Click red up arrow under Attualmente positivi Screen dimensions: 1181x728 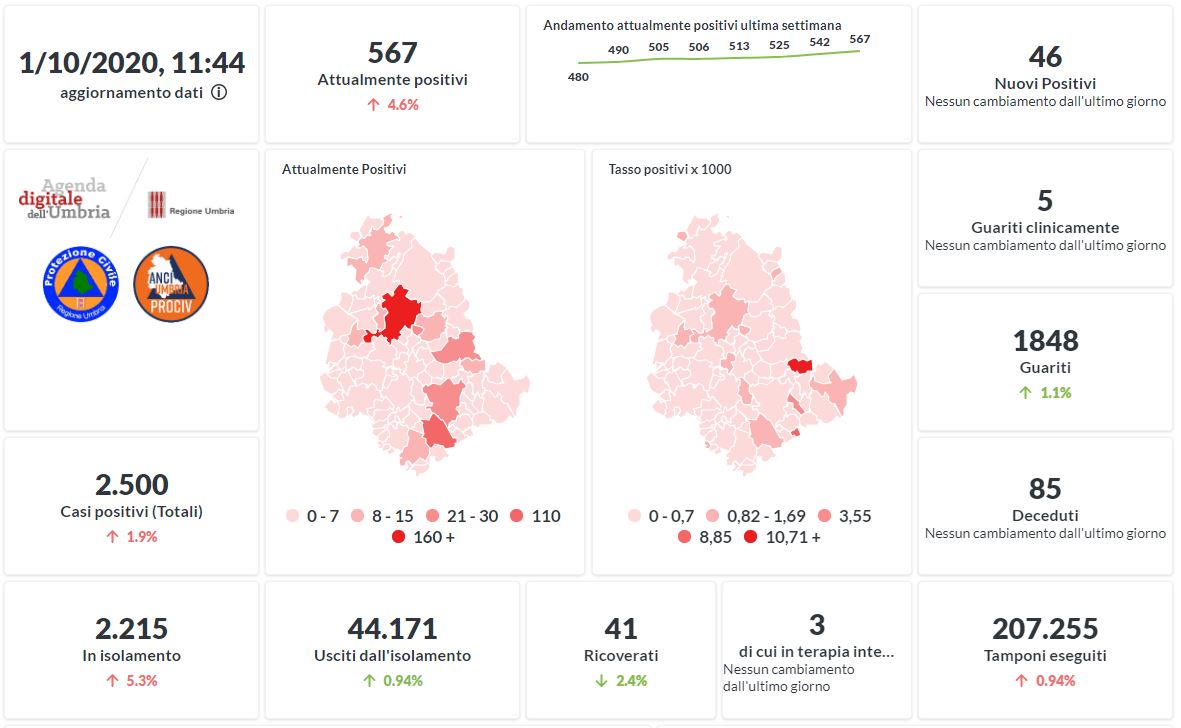click(x=373, y=104)
